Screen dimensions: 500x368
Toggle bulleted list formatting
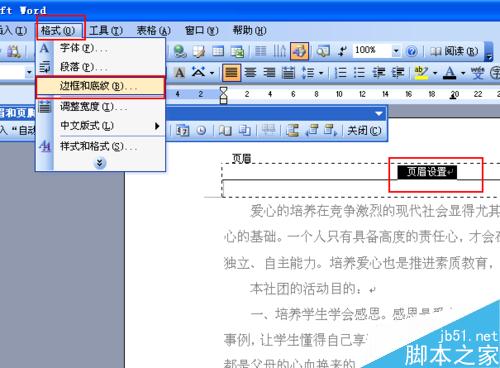click(x=359, y=72)
